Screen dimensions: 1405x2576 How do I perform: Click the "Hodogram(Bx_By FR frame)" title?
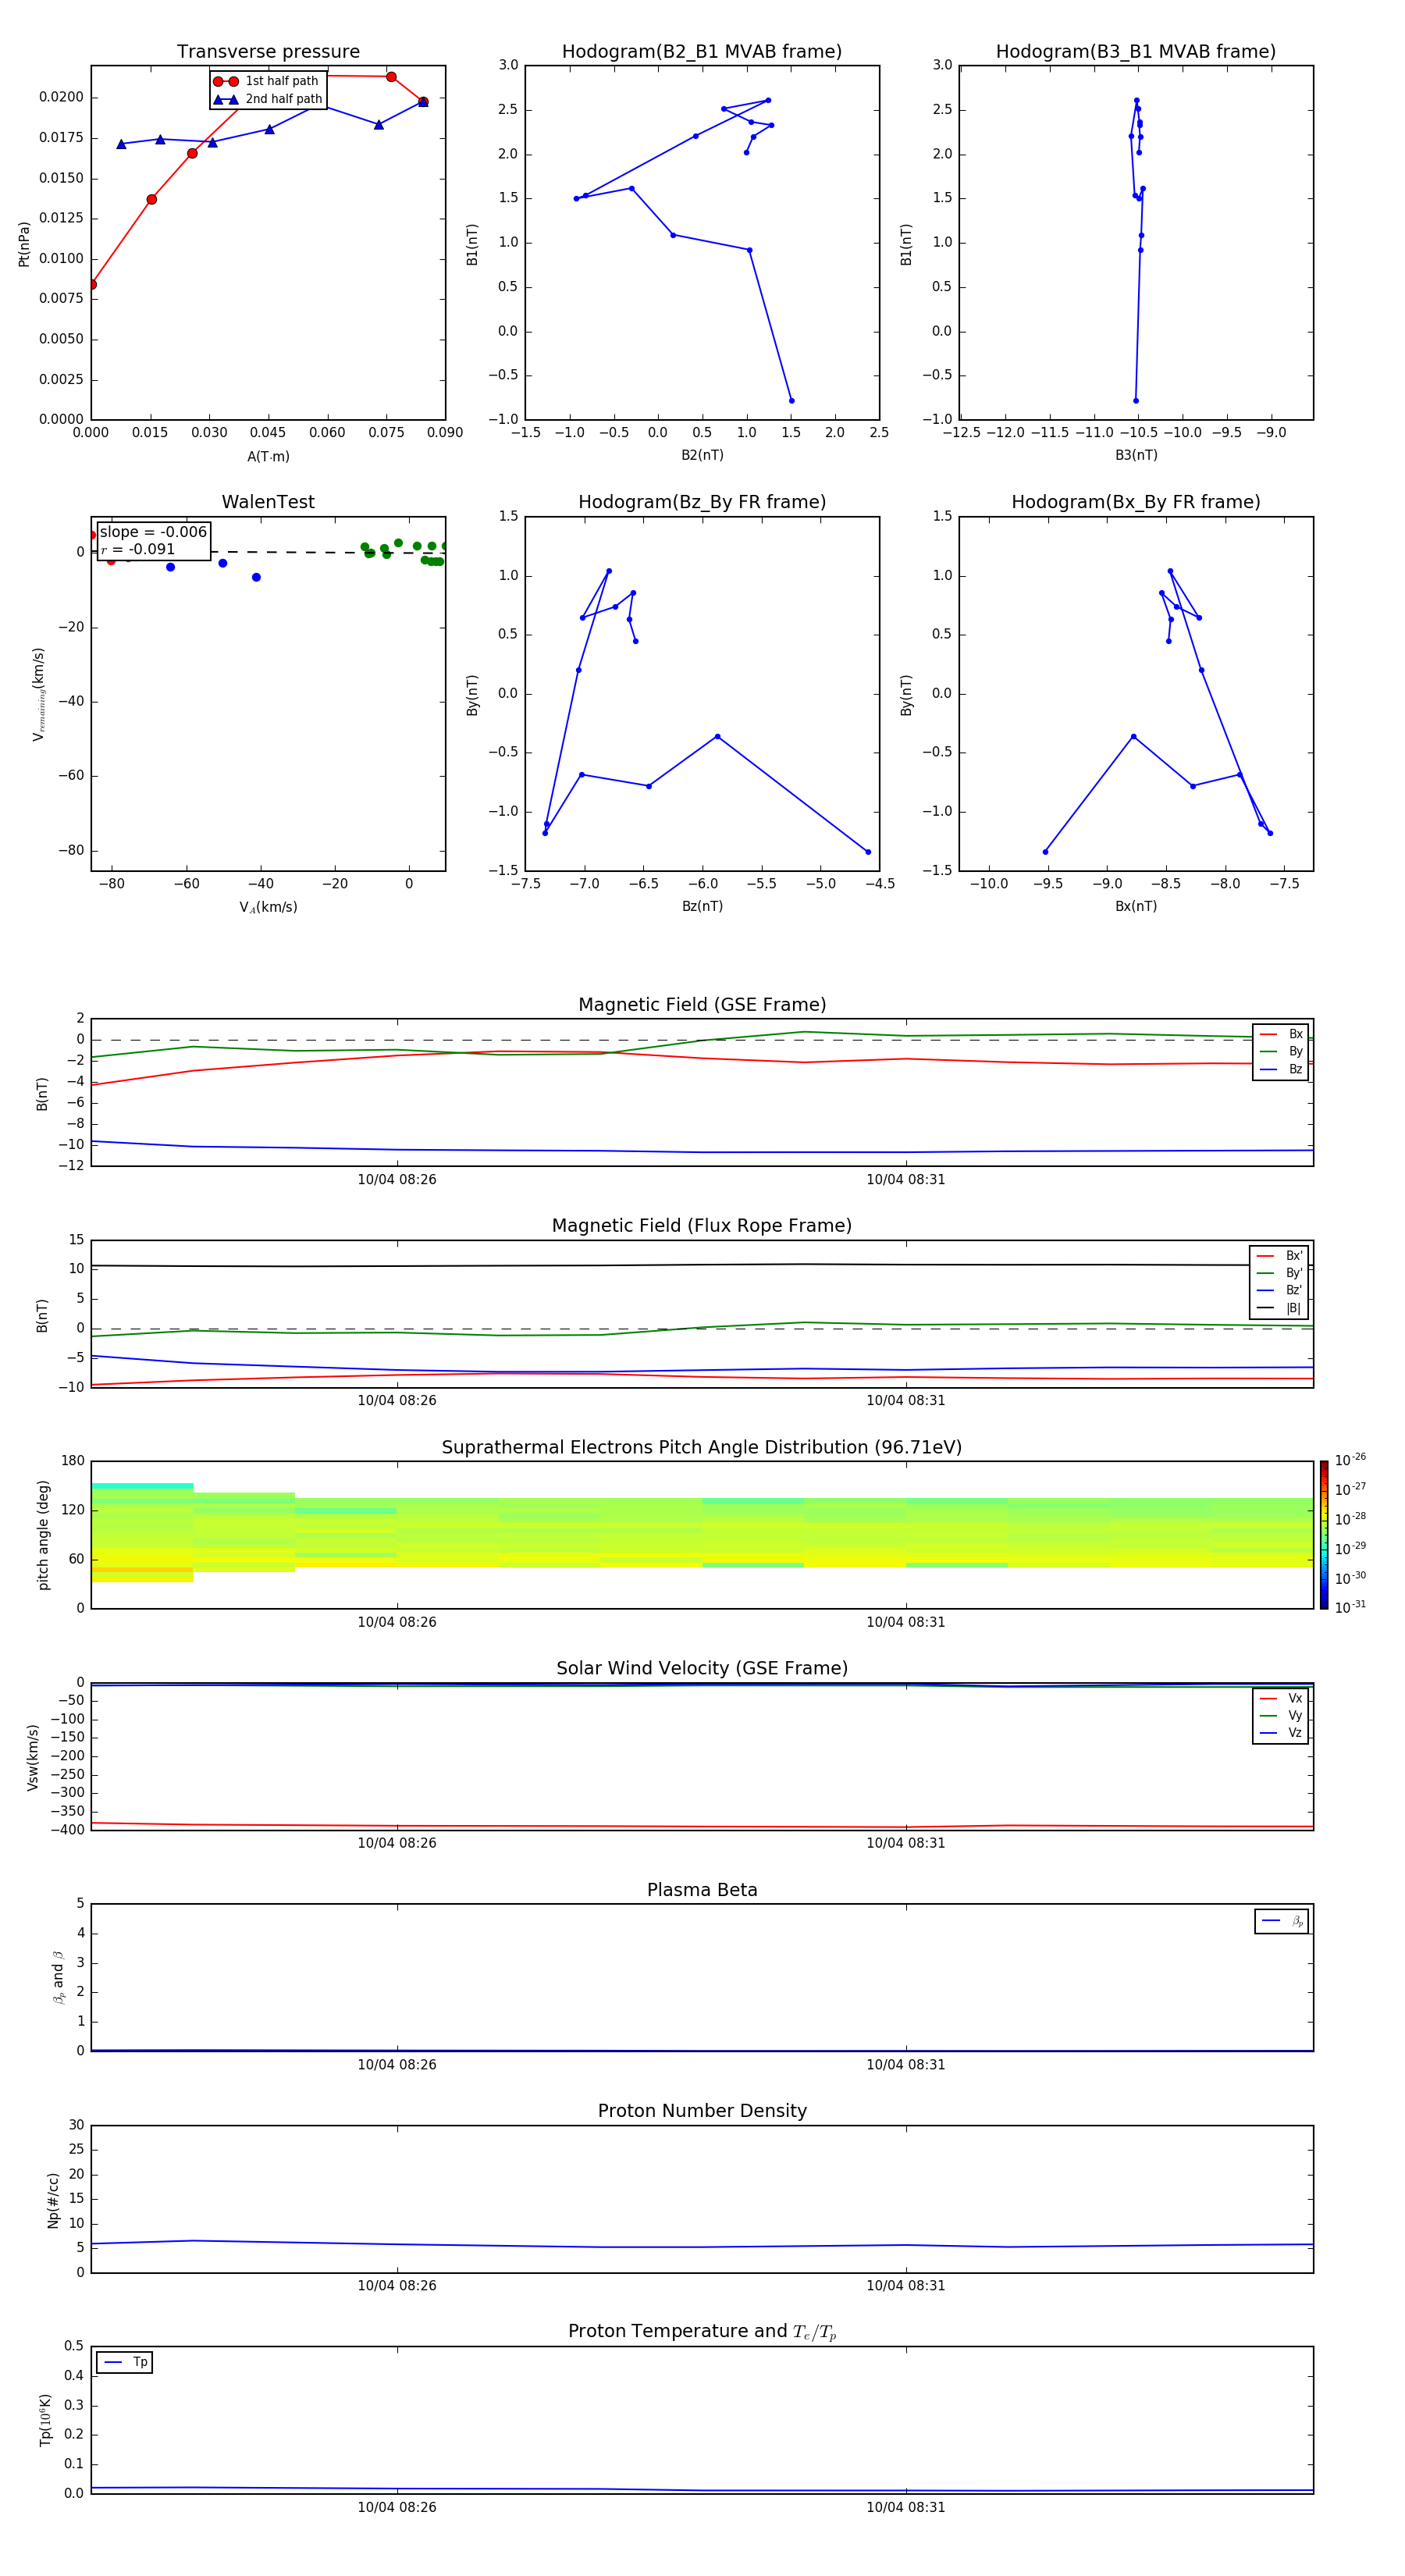[x=1136, y=502]
